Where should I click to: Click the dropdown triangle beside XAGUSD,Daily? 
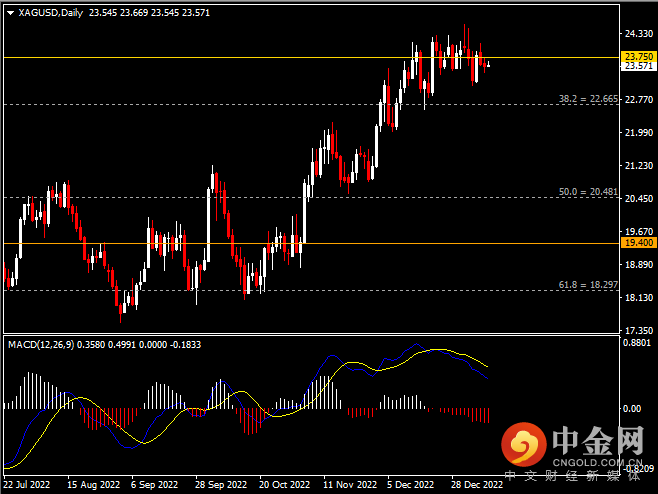[x=10, y=13]
